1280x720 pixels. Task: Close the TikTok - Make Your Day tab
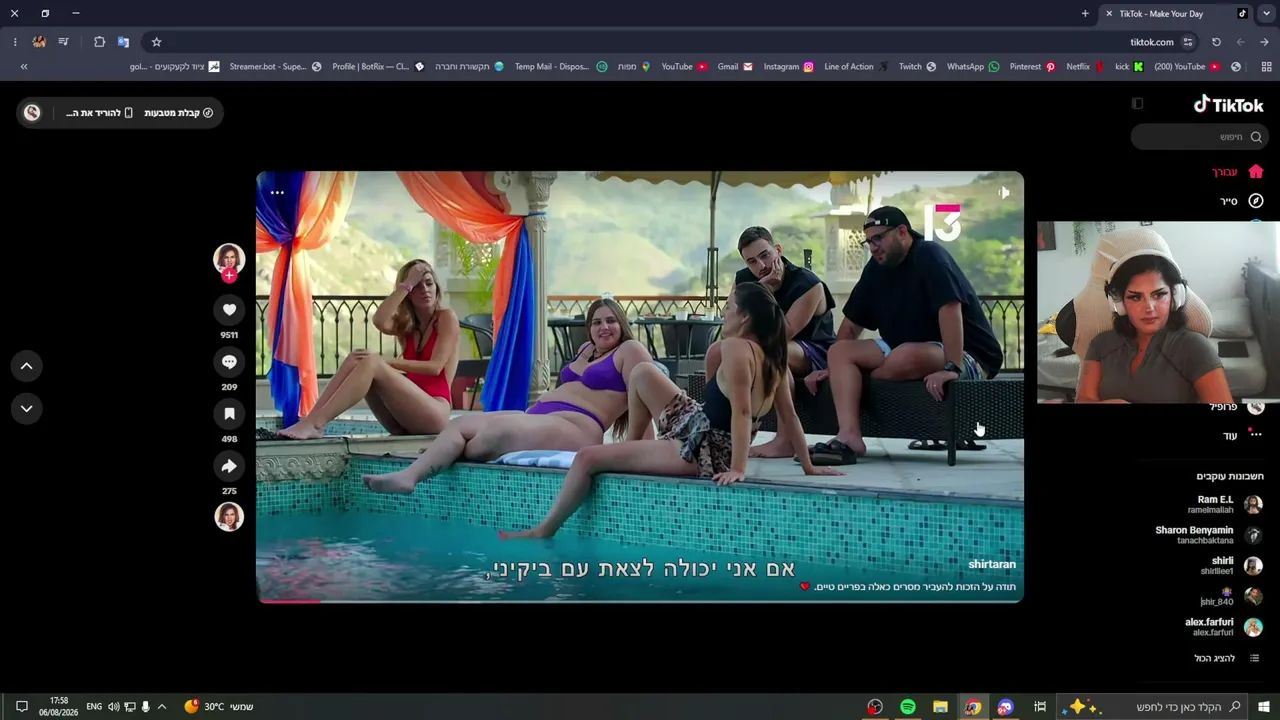tap(1109, 14)
